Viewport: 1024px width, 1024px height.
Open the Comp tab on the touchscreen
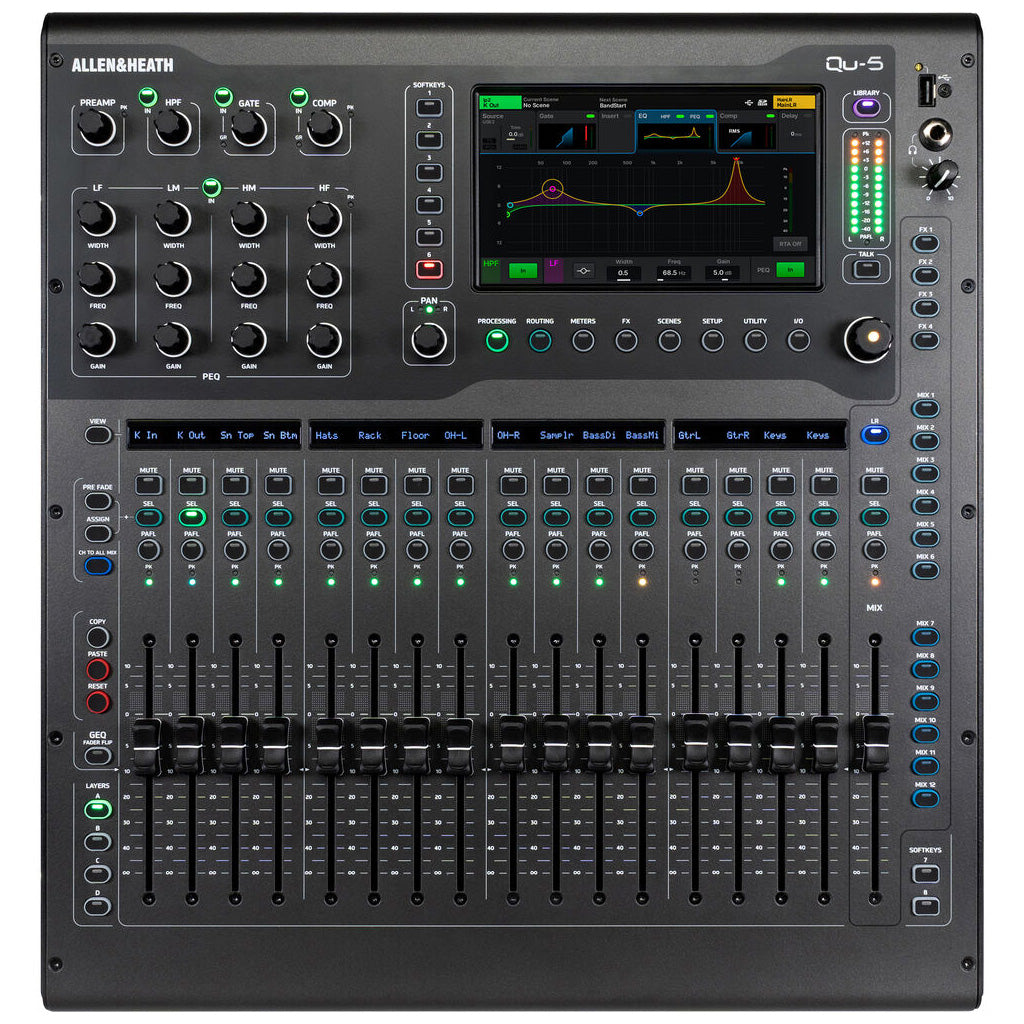pos(748,132)
